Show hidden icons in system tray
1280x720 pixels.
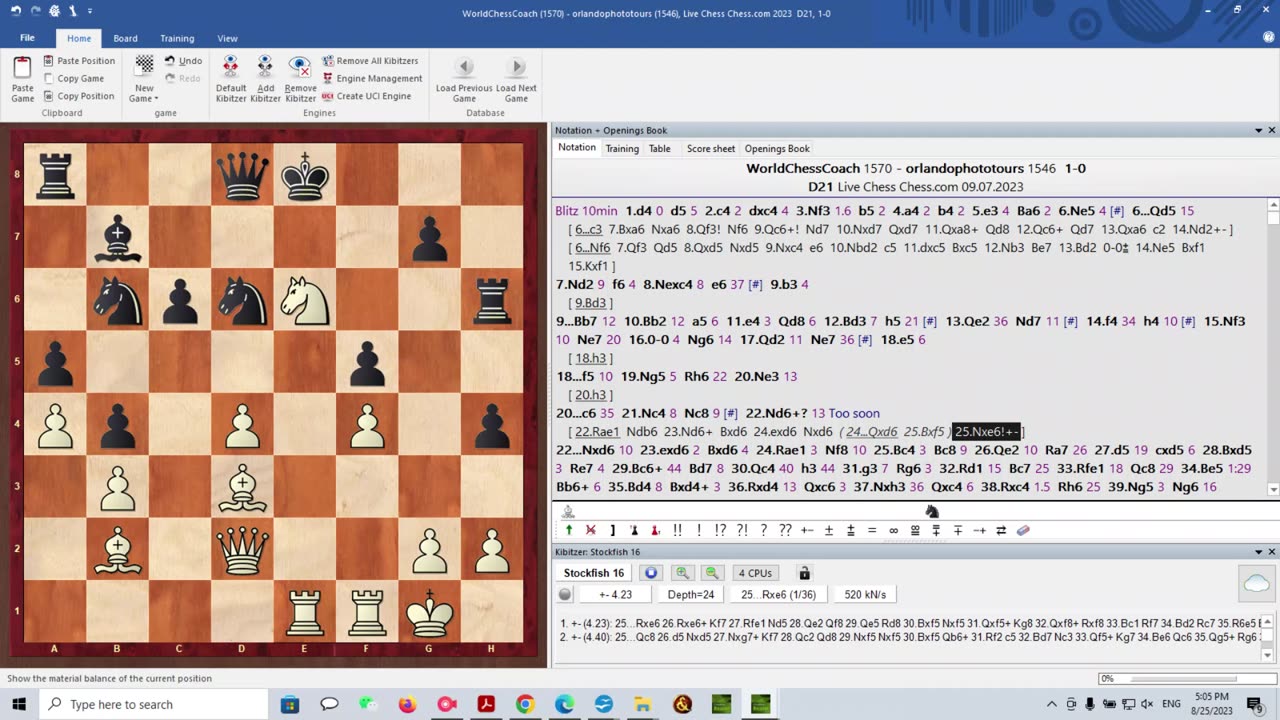click(1051, 704)
